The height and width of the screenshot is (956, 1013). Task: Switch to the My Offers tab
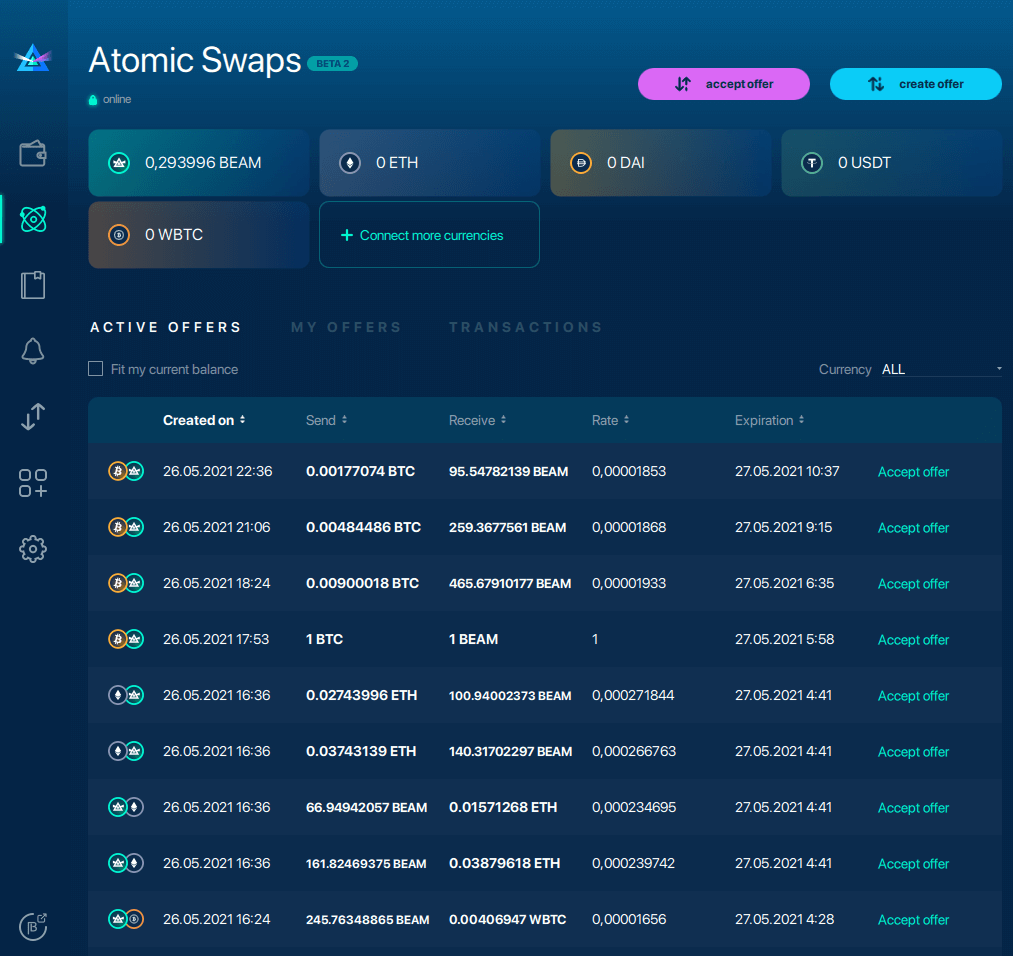point(346,327)
